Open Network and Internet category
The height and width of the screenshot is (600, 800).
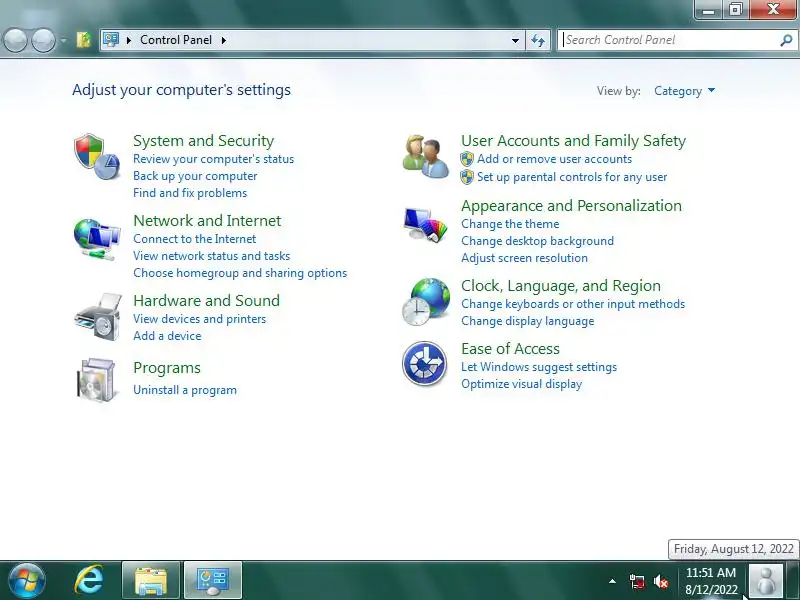pyautogui.click(x=207, y=220)
